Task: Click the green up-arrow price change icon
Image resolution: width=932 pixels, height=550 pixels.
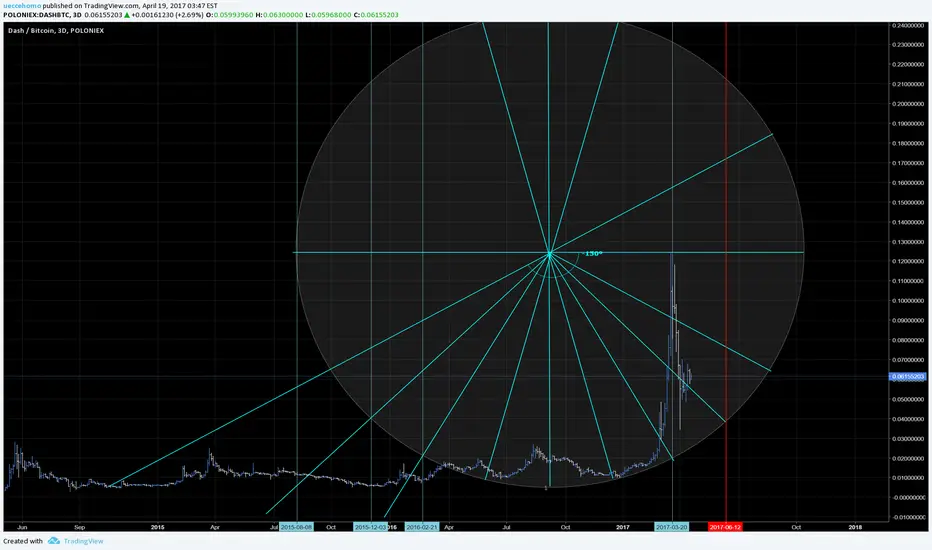Action: pyautogui.click(x=127, y=14)
